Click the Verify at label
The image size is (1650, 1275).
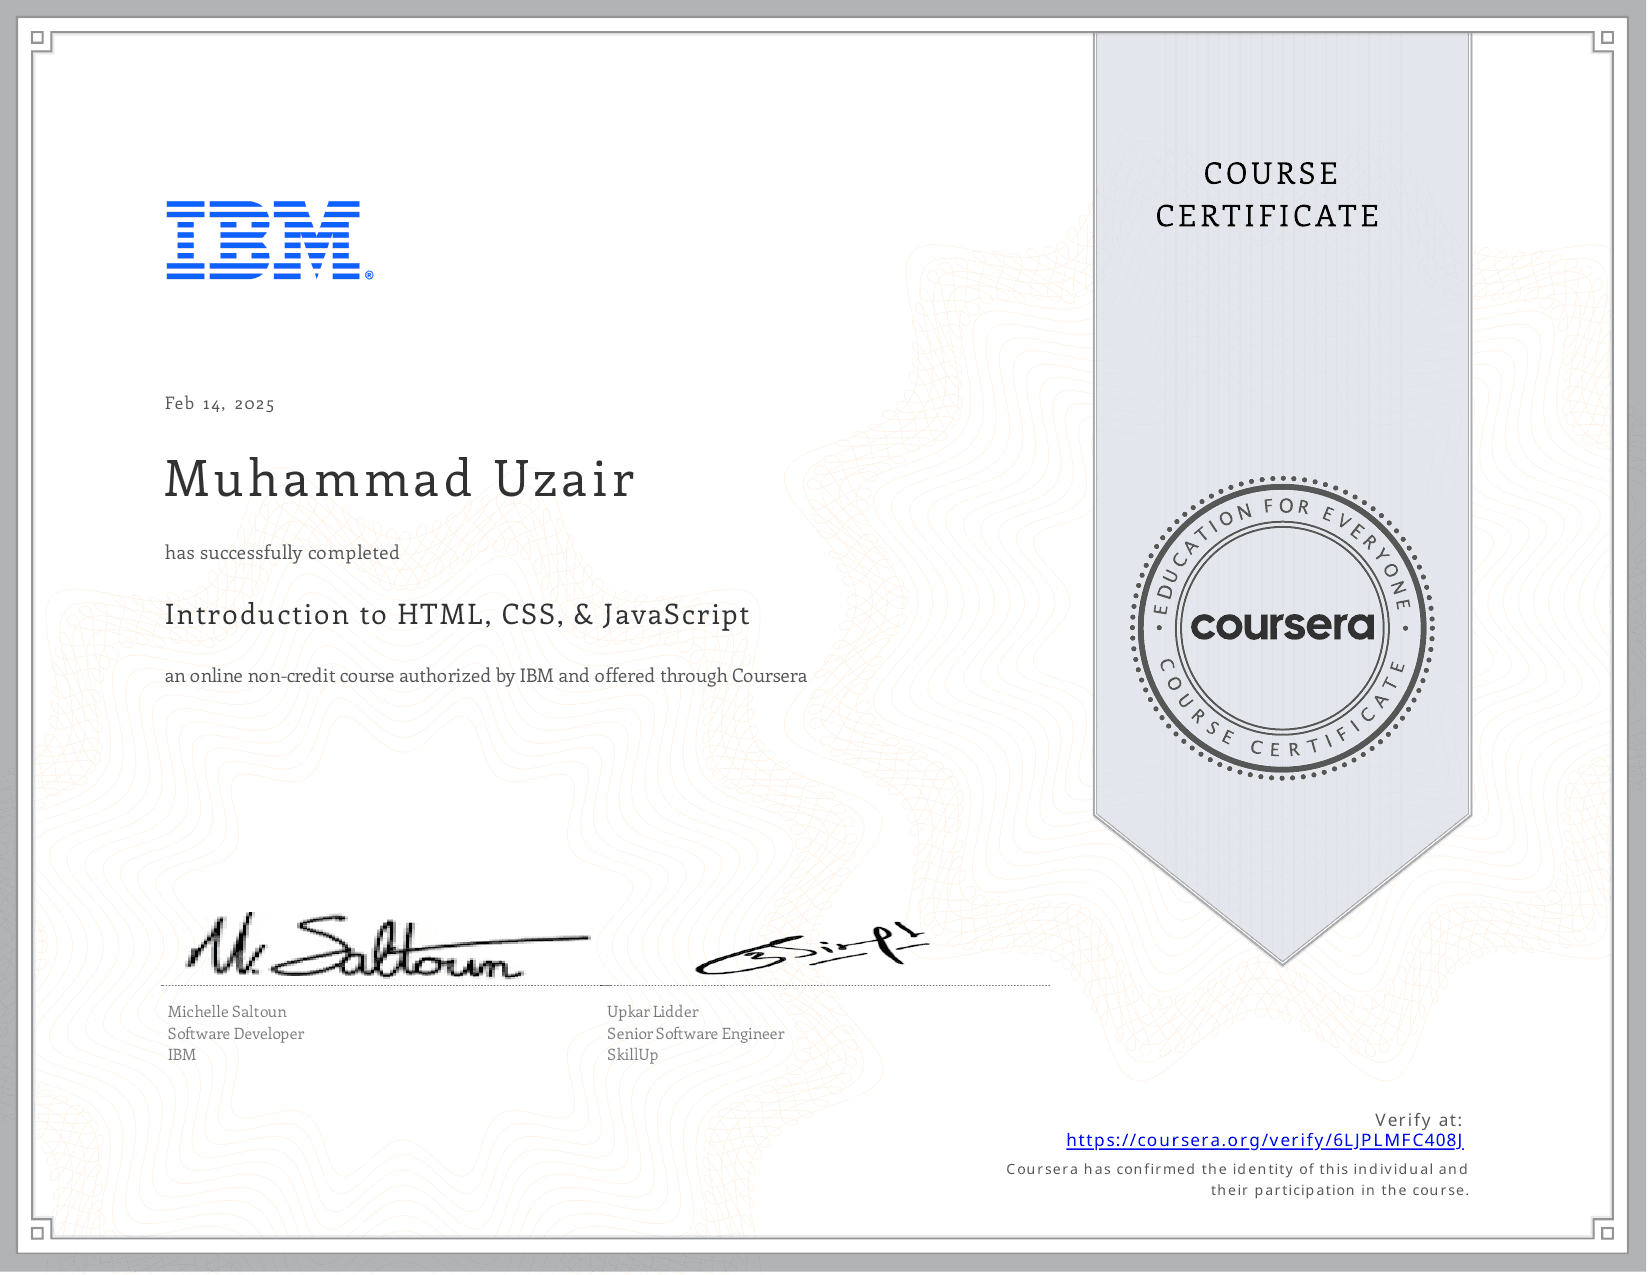[x=1419, y=1121]
